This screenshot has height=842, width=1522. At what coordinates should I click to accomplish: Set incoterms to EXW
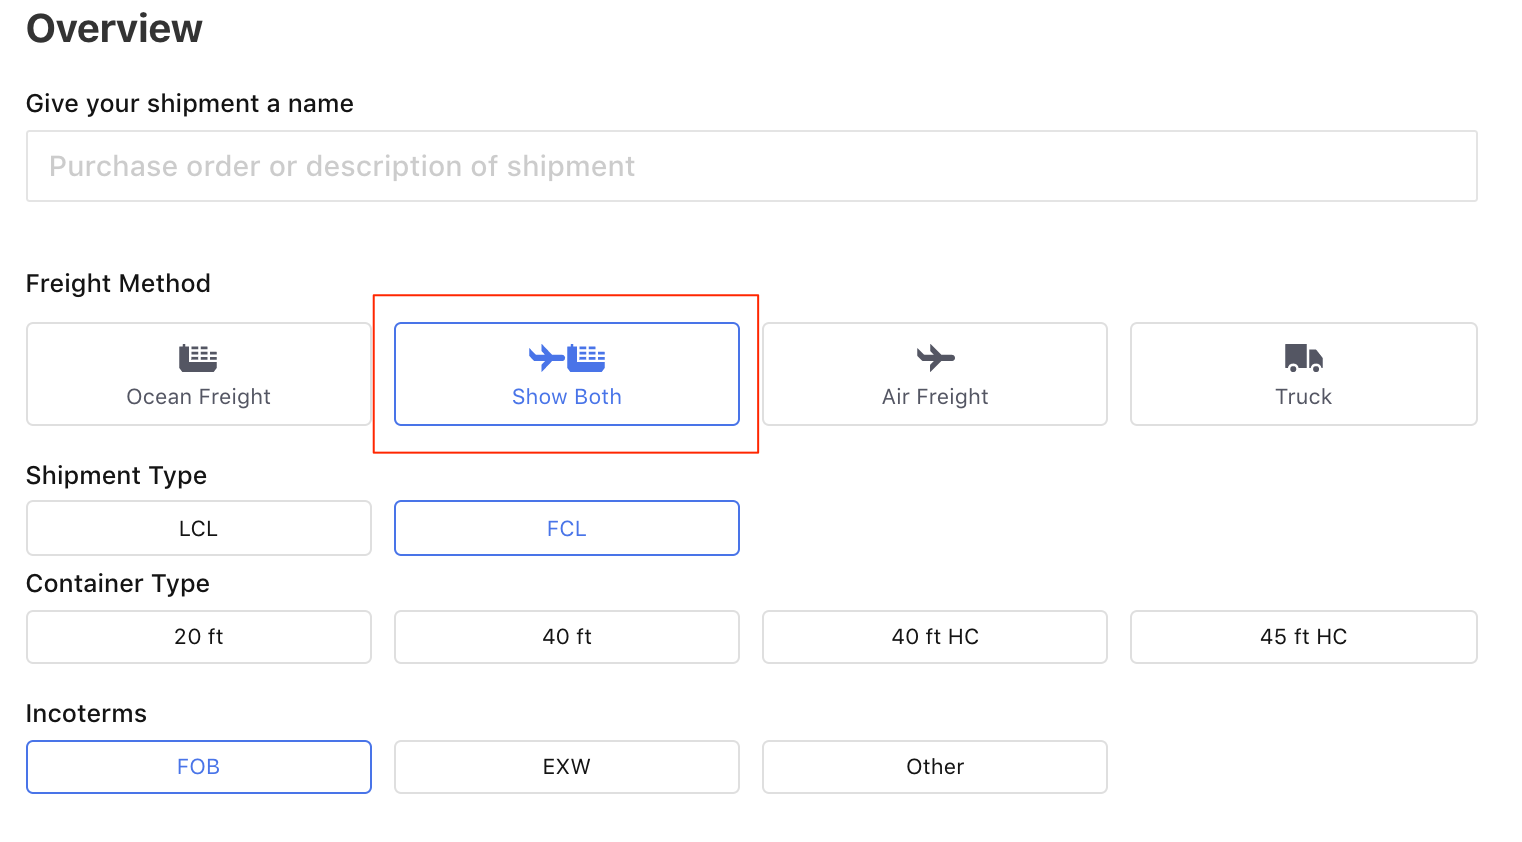(567, 767)
